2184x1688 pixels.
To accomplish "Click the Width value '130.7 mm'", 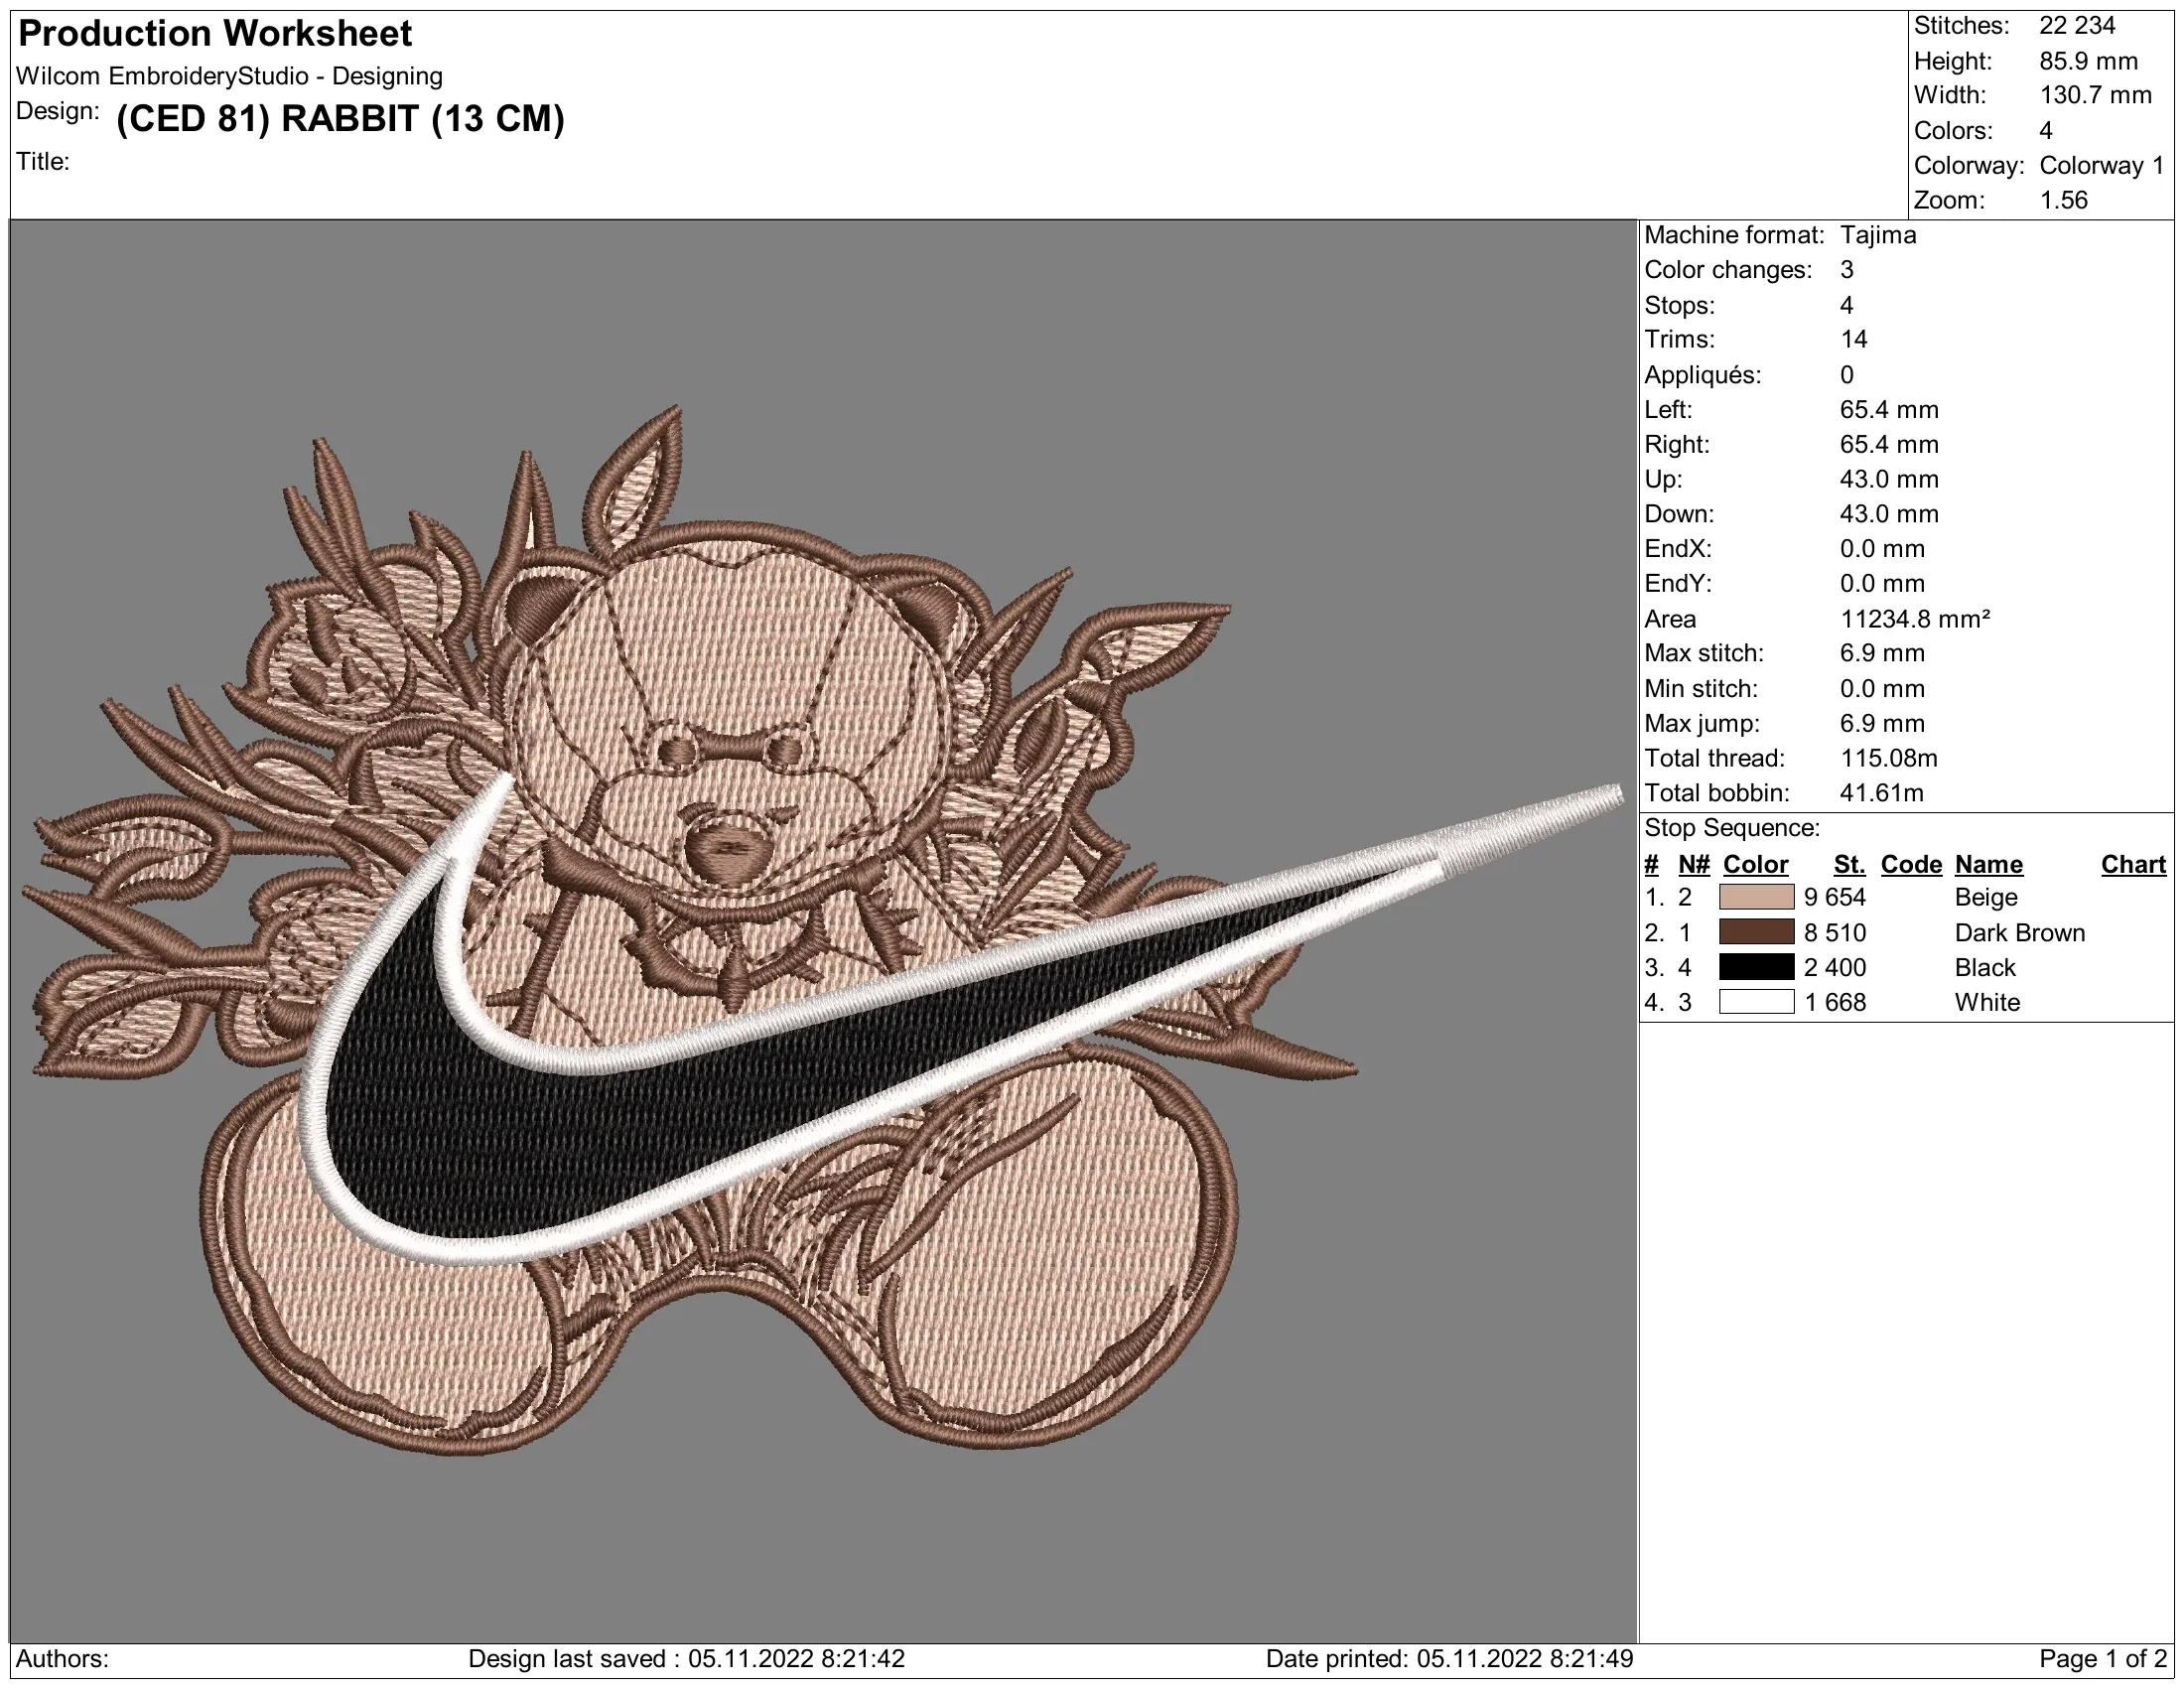I will (2095, 96).
